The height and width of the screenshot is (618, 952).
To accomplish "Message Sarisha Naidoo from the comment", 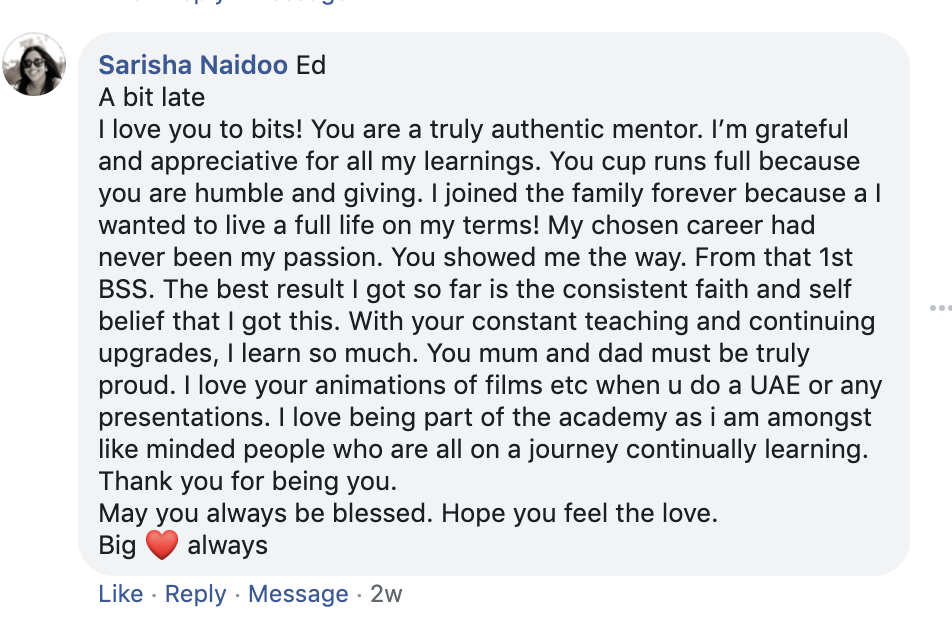I will tap(298, 594).
